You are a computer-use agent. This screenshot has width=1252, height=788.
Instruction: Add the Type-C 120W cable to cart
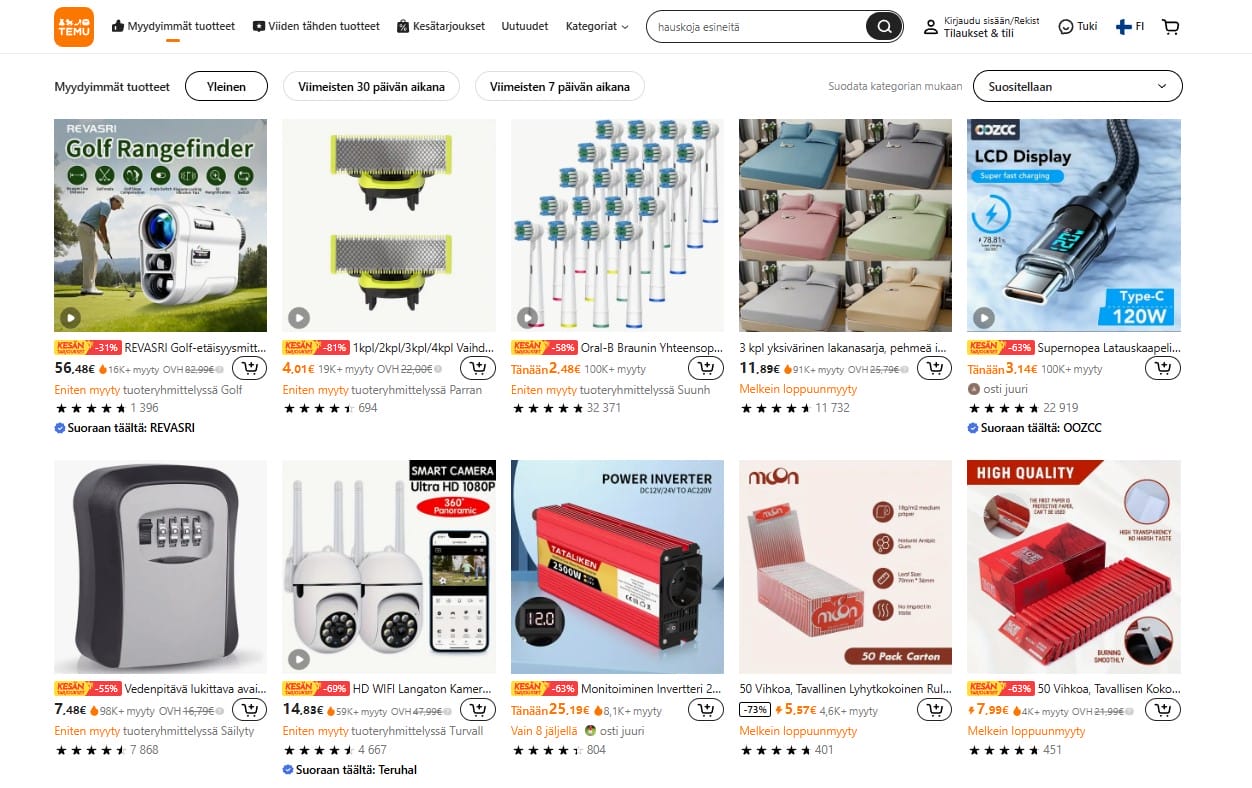[1163, 368]
